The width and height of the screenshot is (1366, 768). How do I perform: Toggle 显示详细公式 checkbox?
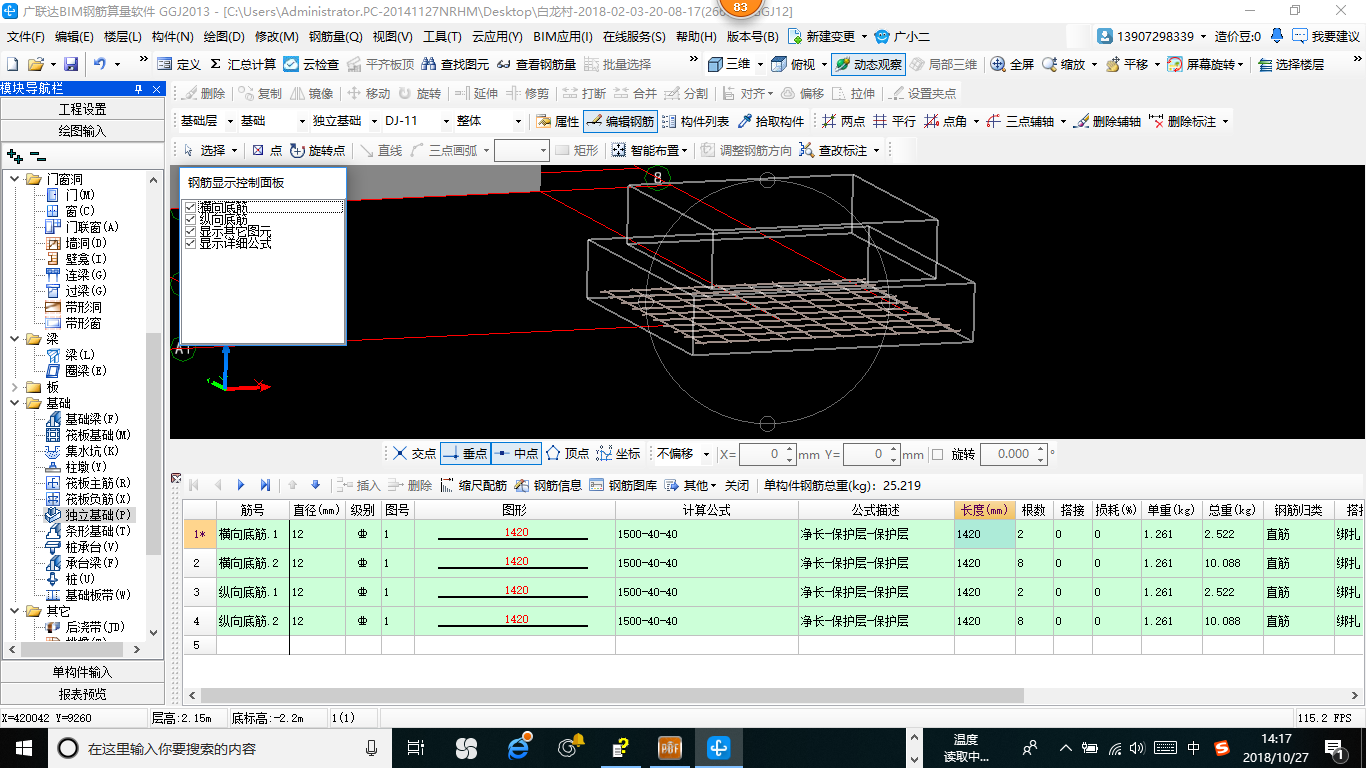(x=190, y=243)
